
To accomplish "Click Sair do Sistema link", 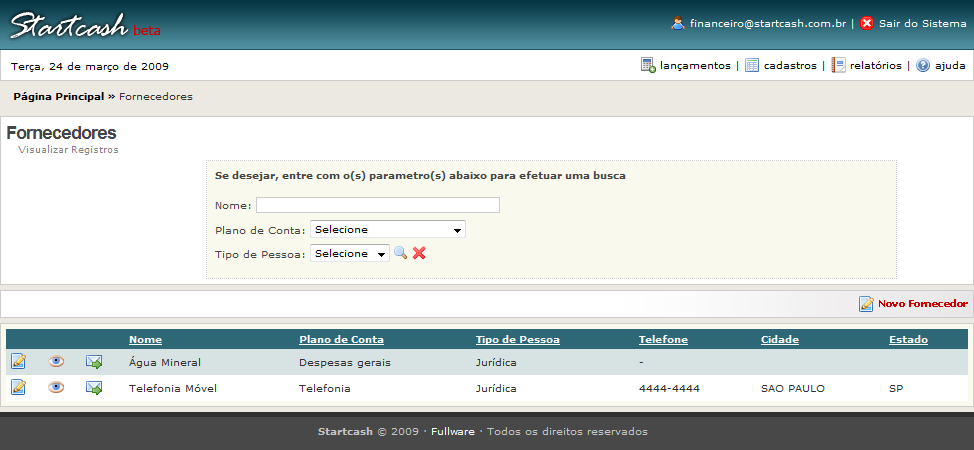I will click(922, 24).
